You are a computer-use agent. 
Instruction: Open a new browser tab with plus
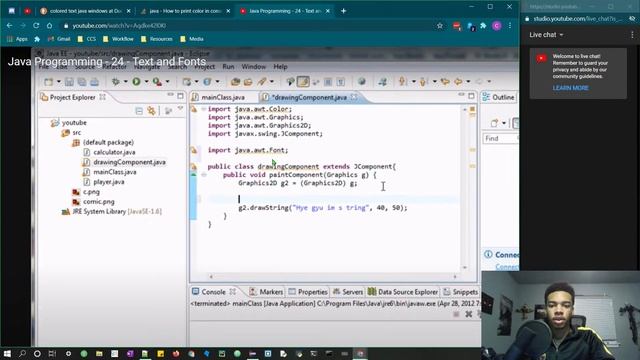343,11
